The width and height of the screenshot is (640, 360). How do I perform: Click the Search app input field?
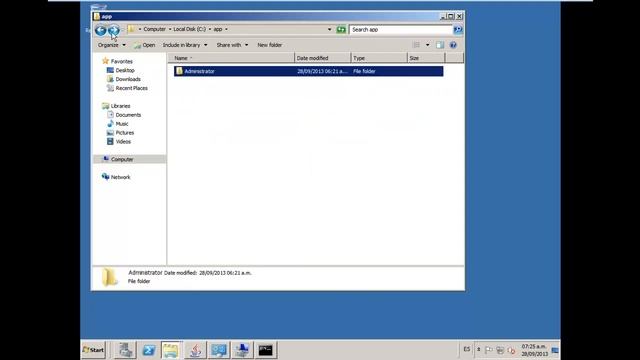pyautogui.click(x=401, y=29)
